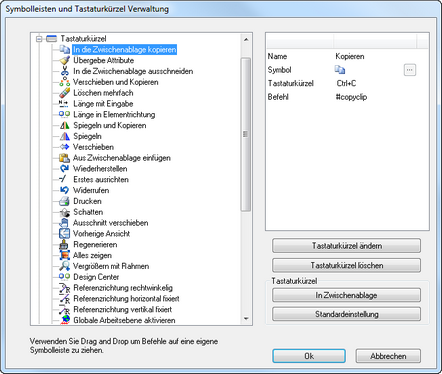442x374 pixels.
Task: Select 'Design Center' entry text
Action: pyautogui.click(x=96, y=277)
